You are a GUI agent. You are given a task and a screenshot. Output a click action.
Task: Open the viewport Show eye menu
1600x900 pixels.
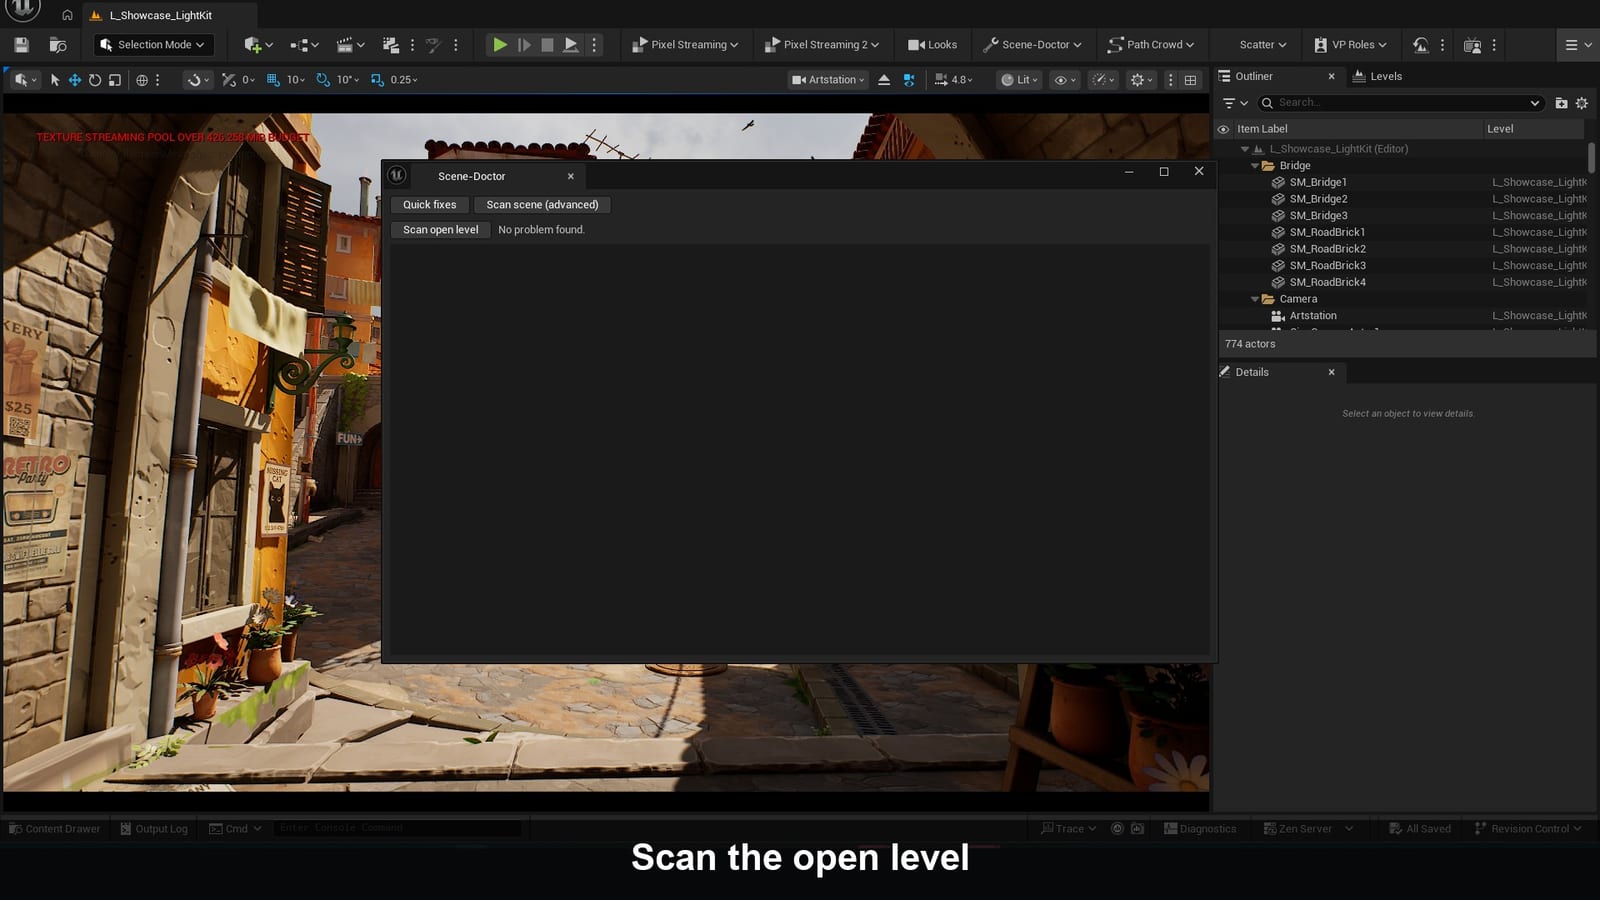point(1064,80)
